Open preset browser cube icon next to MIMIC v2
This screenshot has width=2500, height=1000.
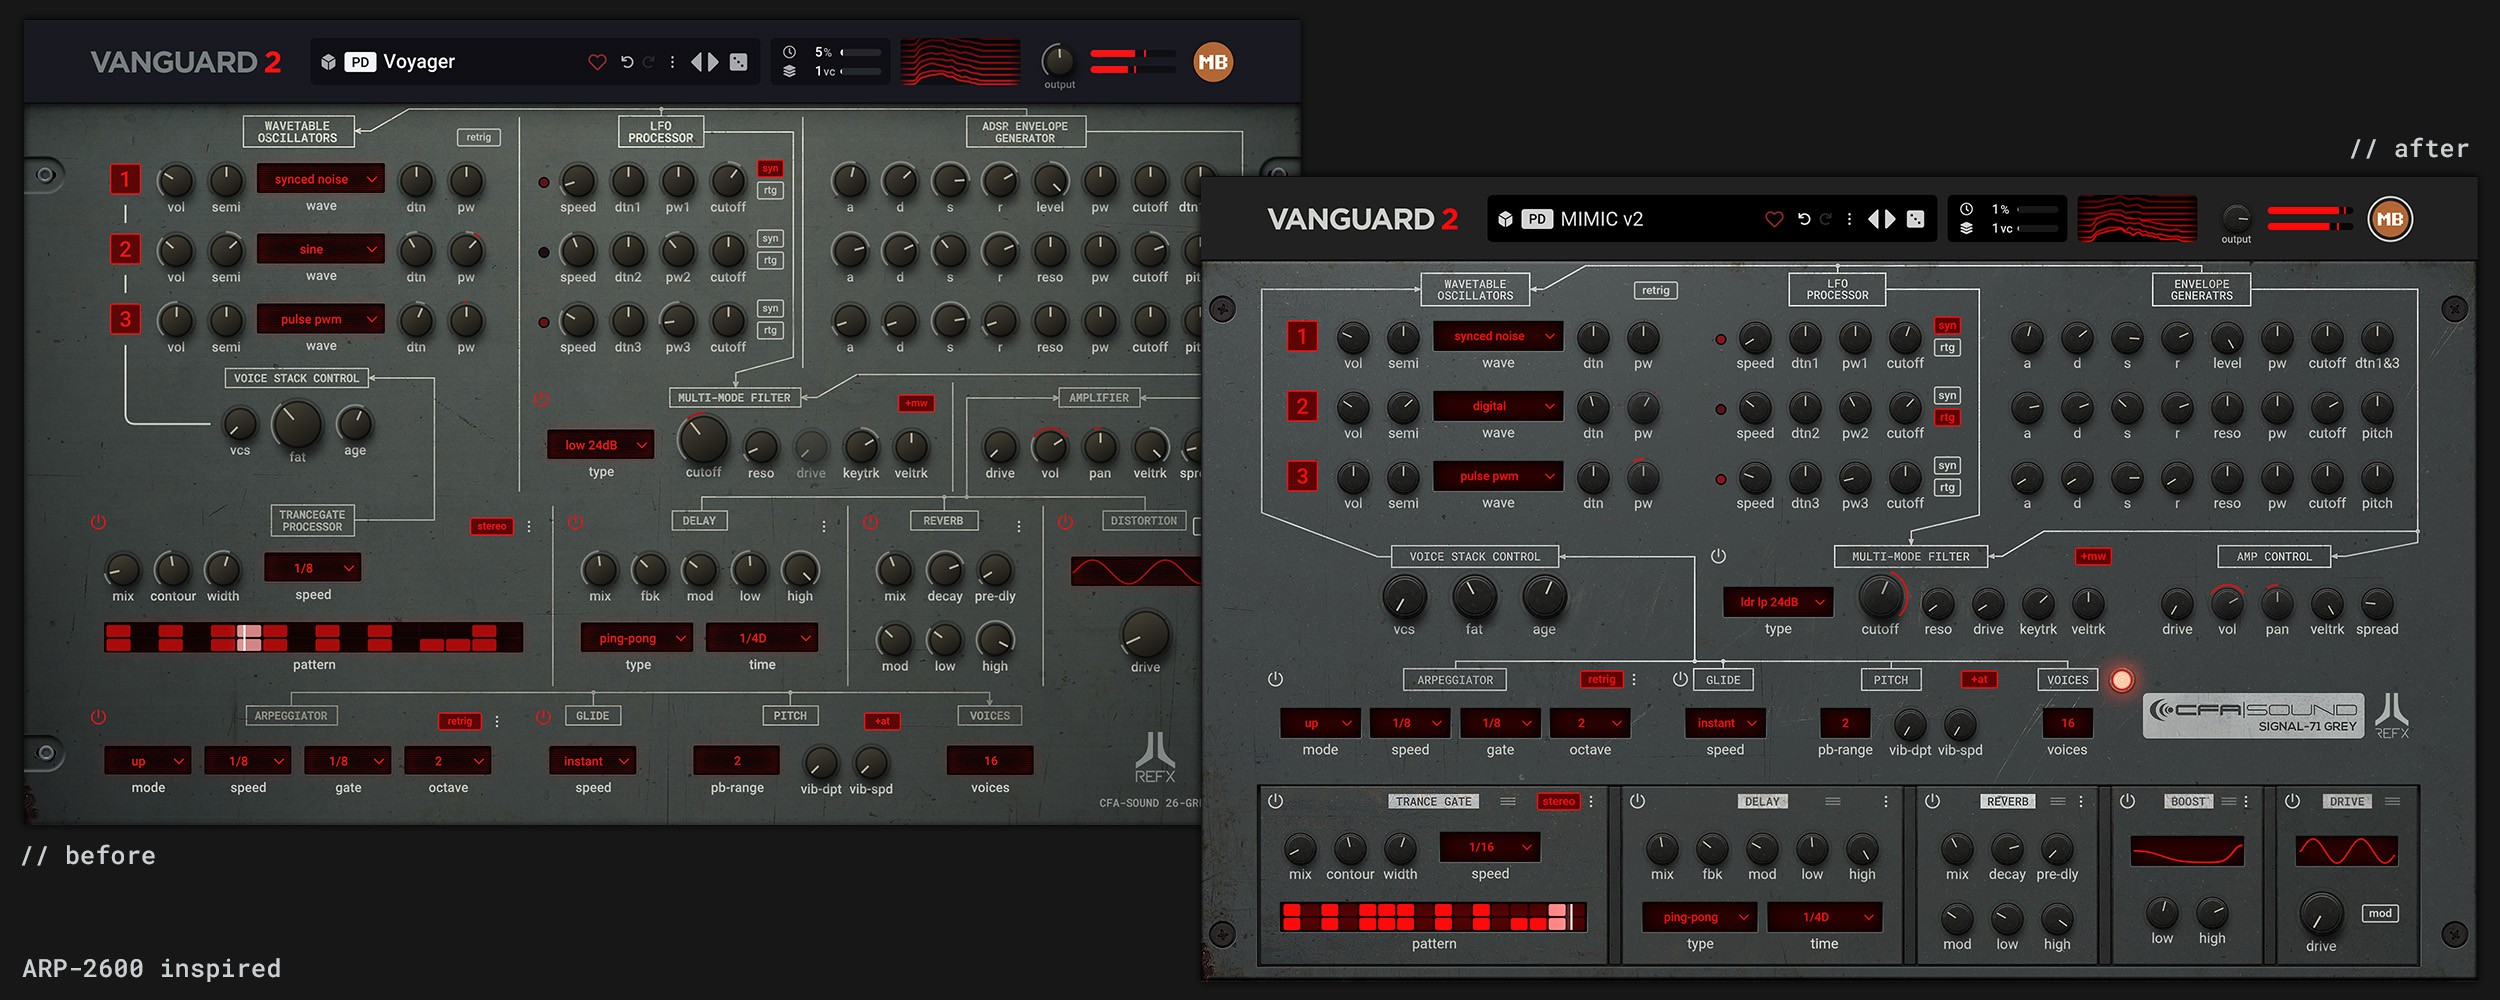[x=1505, y=219]
